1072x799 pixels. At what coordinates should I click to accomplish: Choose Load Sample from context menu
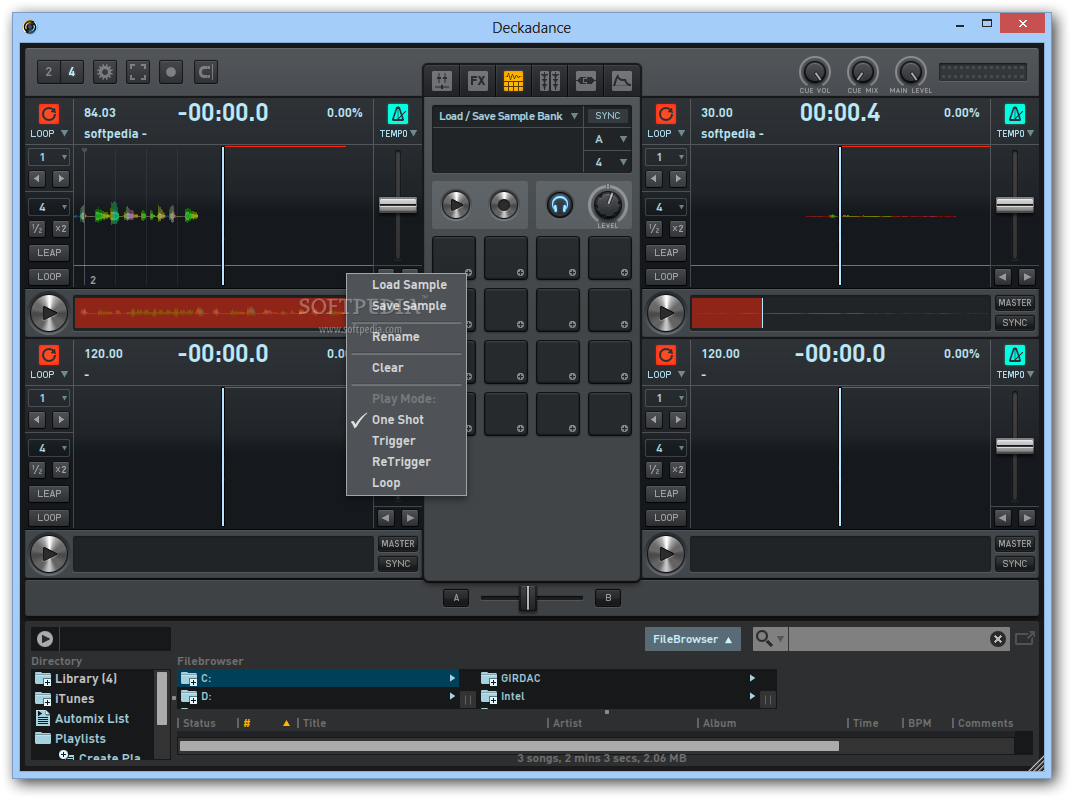[409, 285]
